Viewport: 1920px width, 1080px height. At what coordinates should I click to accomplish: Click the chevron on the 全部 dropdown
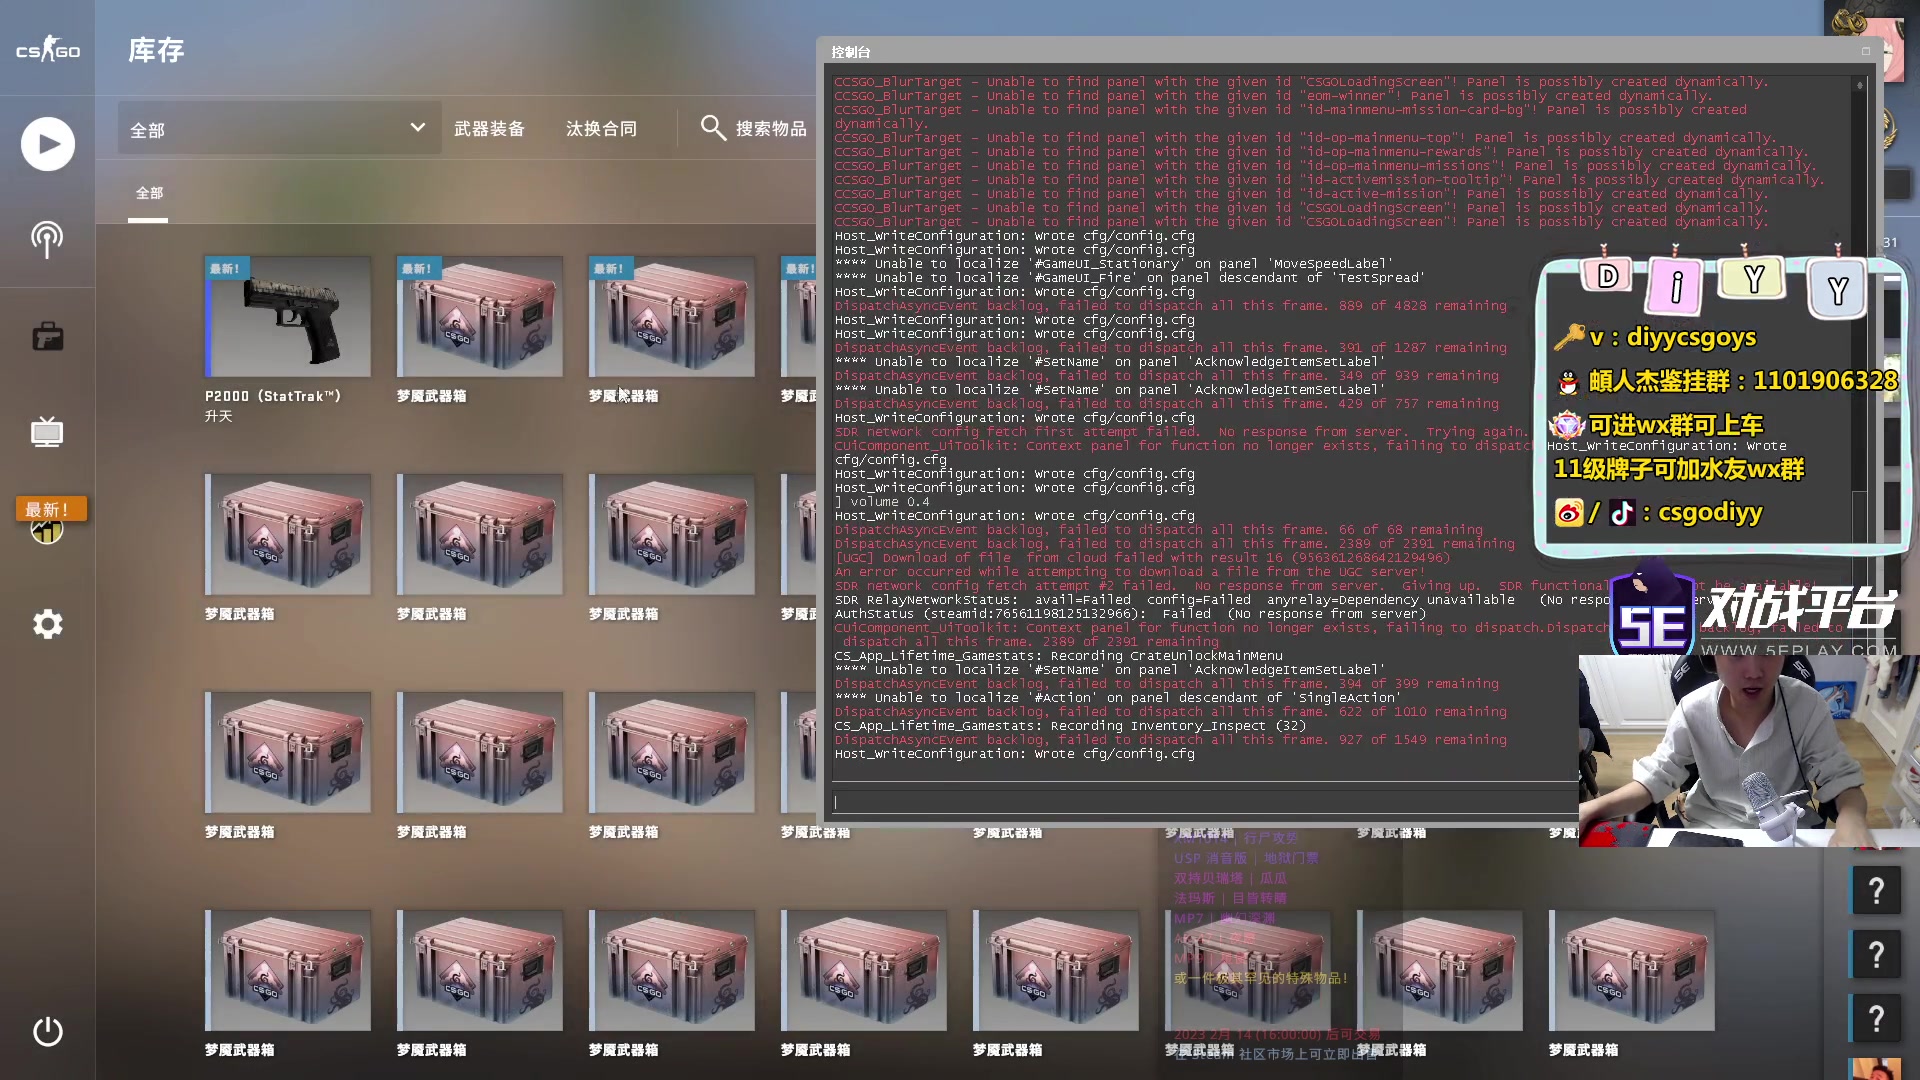coord(418,128)
